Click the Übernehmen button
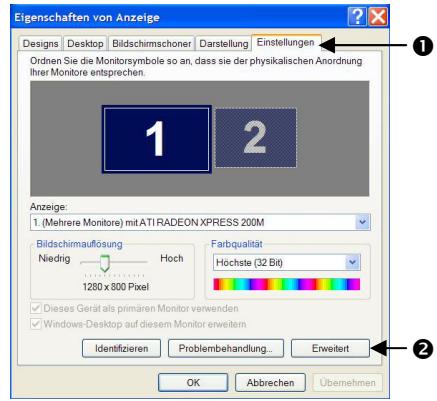The width and height of the screenshot is (437, 401). click(348, 382)
